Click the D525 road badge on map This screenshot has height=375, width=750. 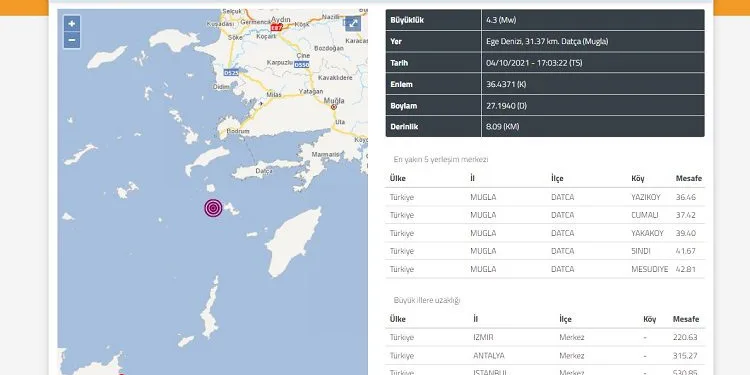pos(231,73)
